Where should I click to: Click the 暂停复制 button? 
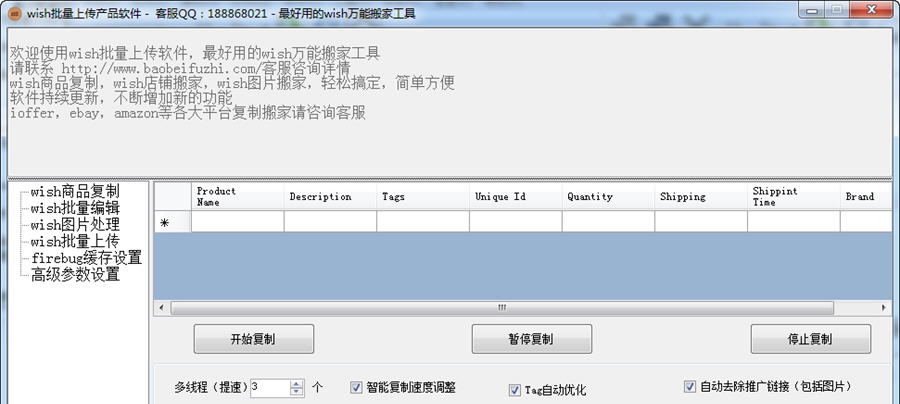(x=532, y=339)
